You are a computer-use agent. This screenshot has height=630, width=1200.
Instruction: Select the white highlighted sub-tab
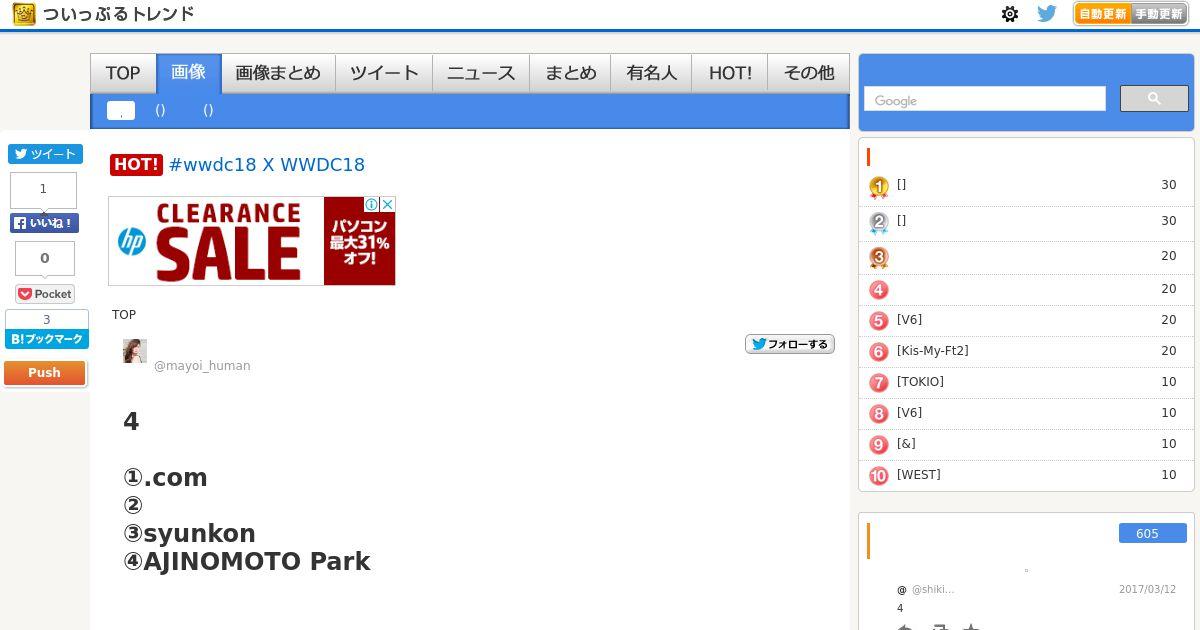[121, 110]
